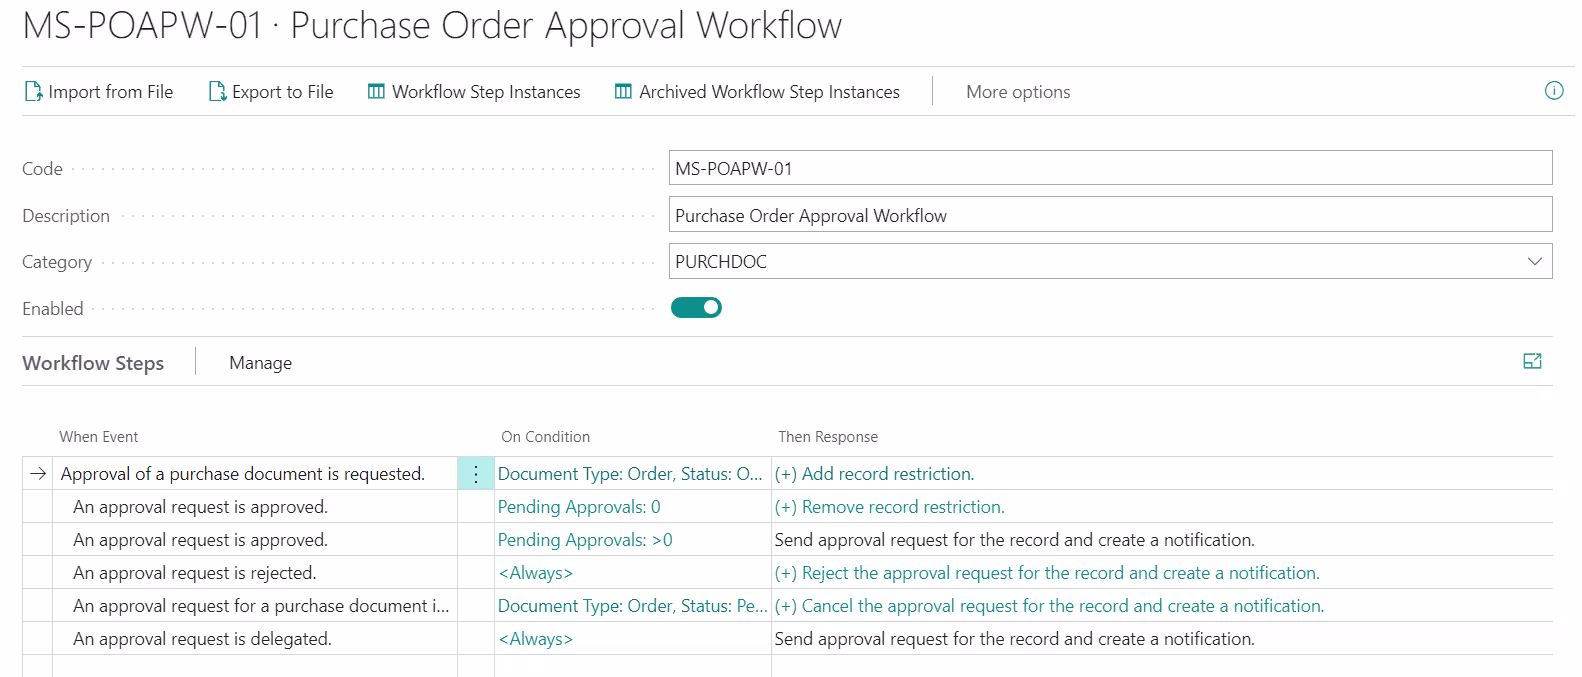The width and height of the screenshot is (1582, 677).
Task: Open More options menu
Action: click(1017, 92)
